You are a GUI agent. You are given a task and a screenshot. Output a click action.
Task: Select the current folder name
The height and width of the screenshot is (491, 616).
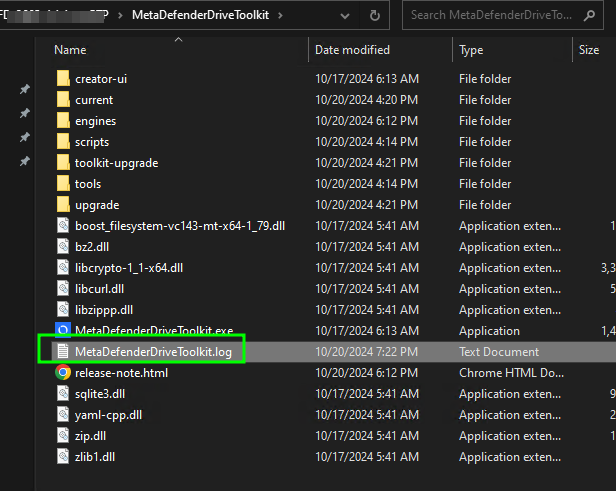pyautogui.click(x=94, y=100)
